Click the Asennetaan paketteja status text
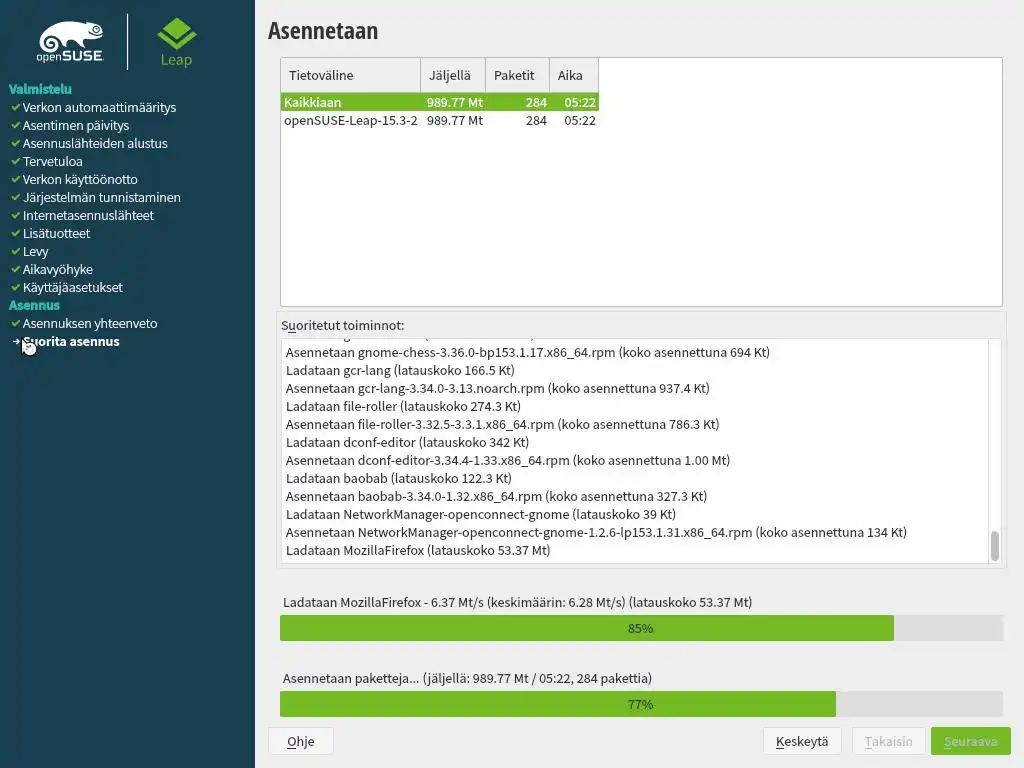This screenshot has height=768, width=1024. [x=467, y=679]
